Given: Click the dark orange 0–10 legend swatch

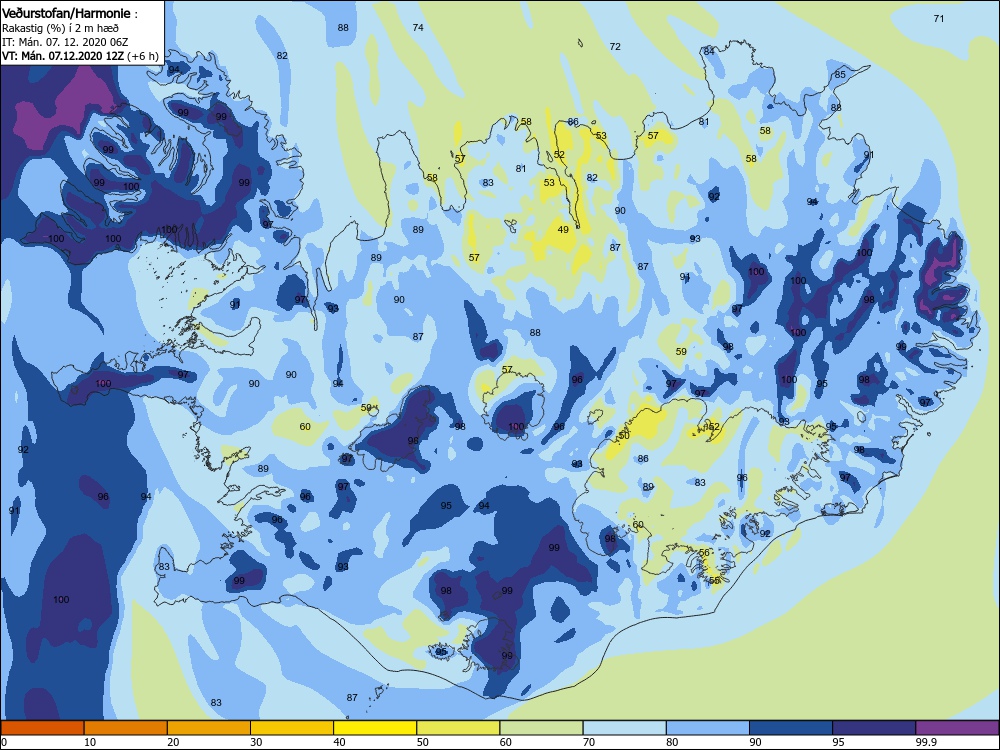Looking at the screenshot, I should click(x=42, y=728).
